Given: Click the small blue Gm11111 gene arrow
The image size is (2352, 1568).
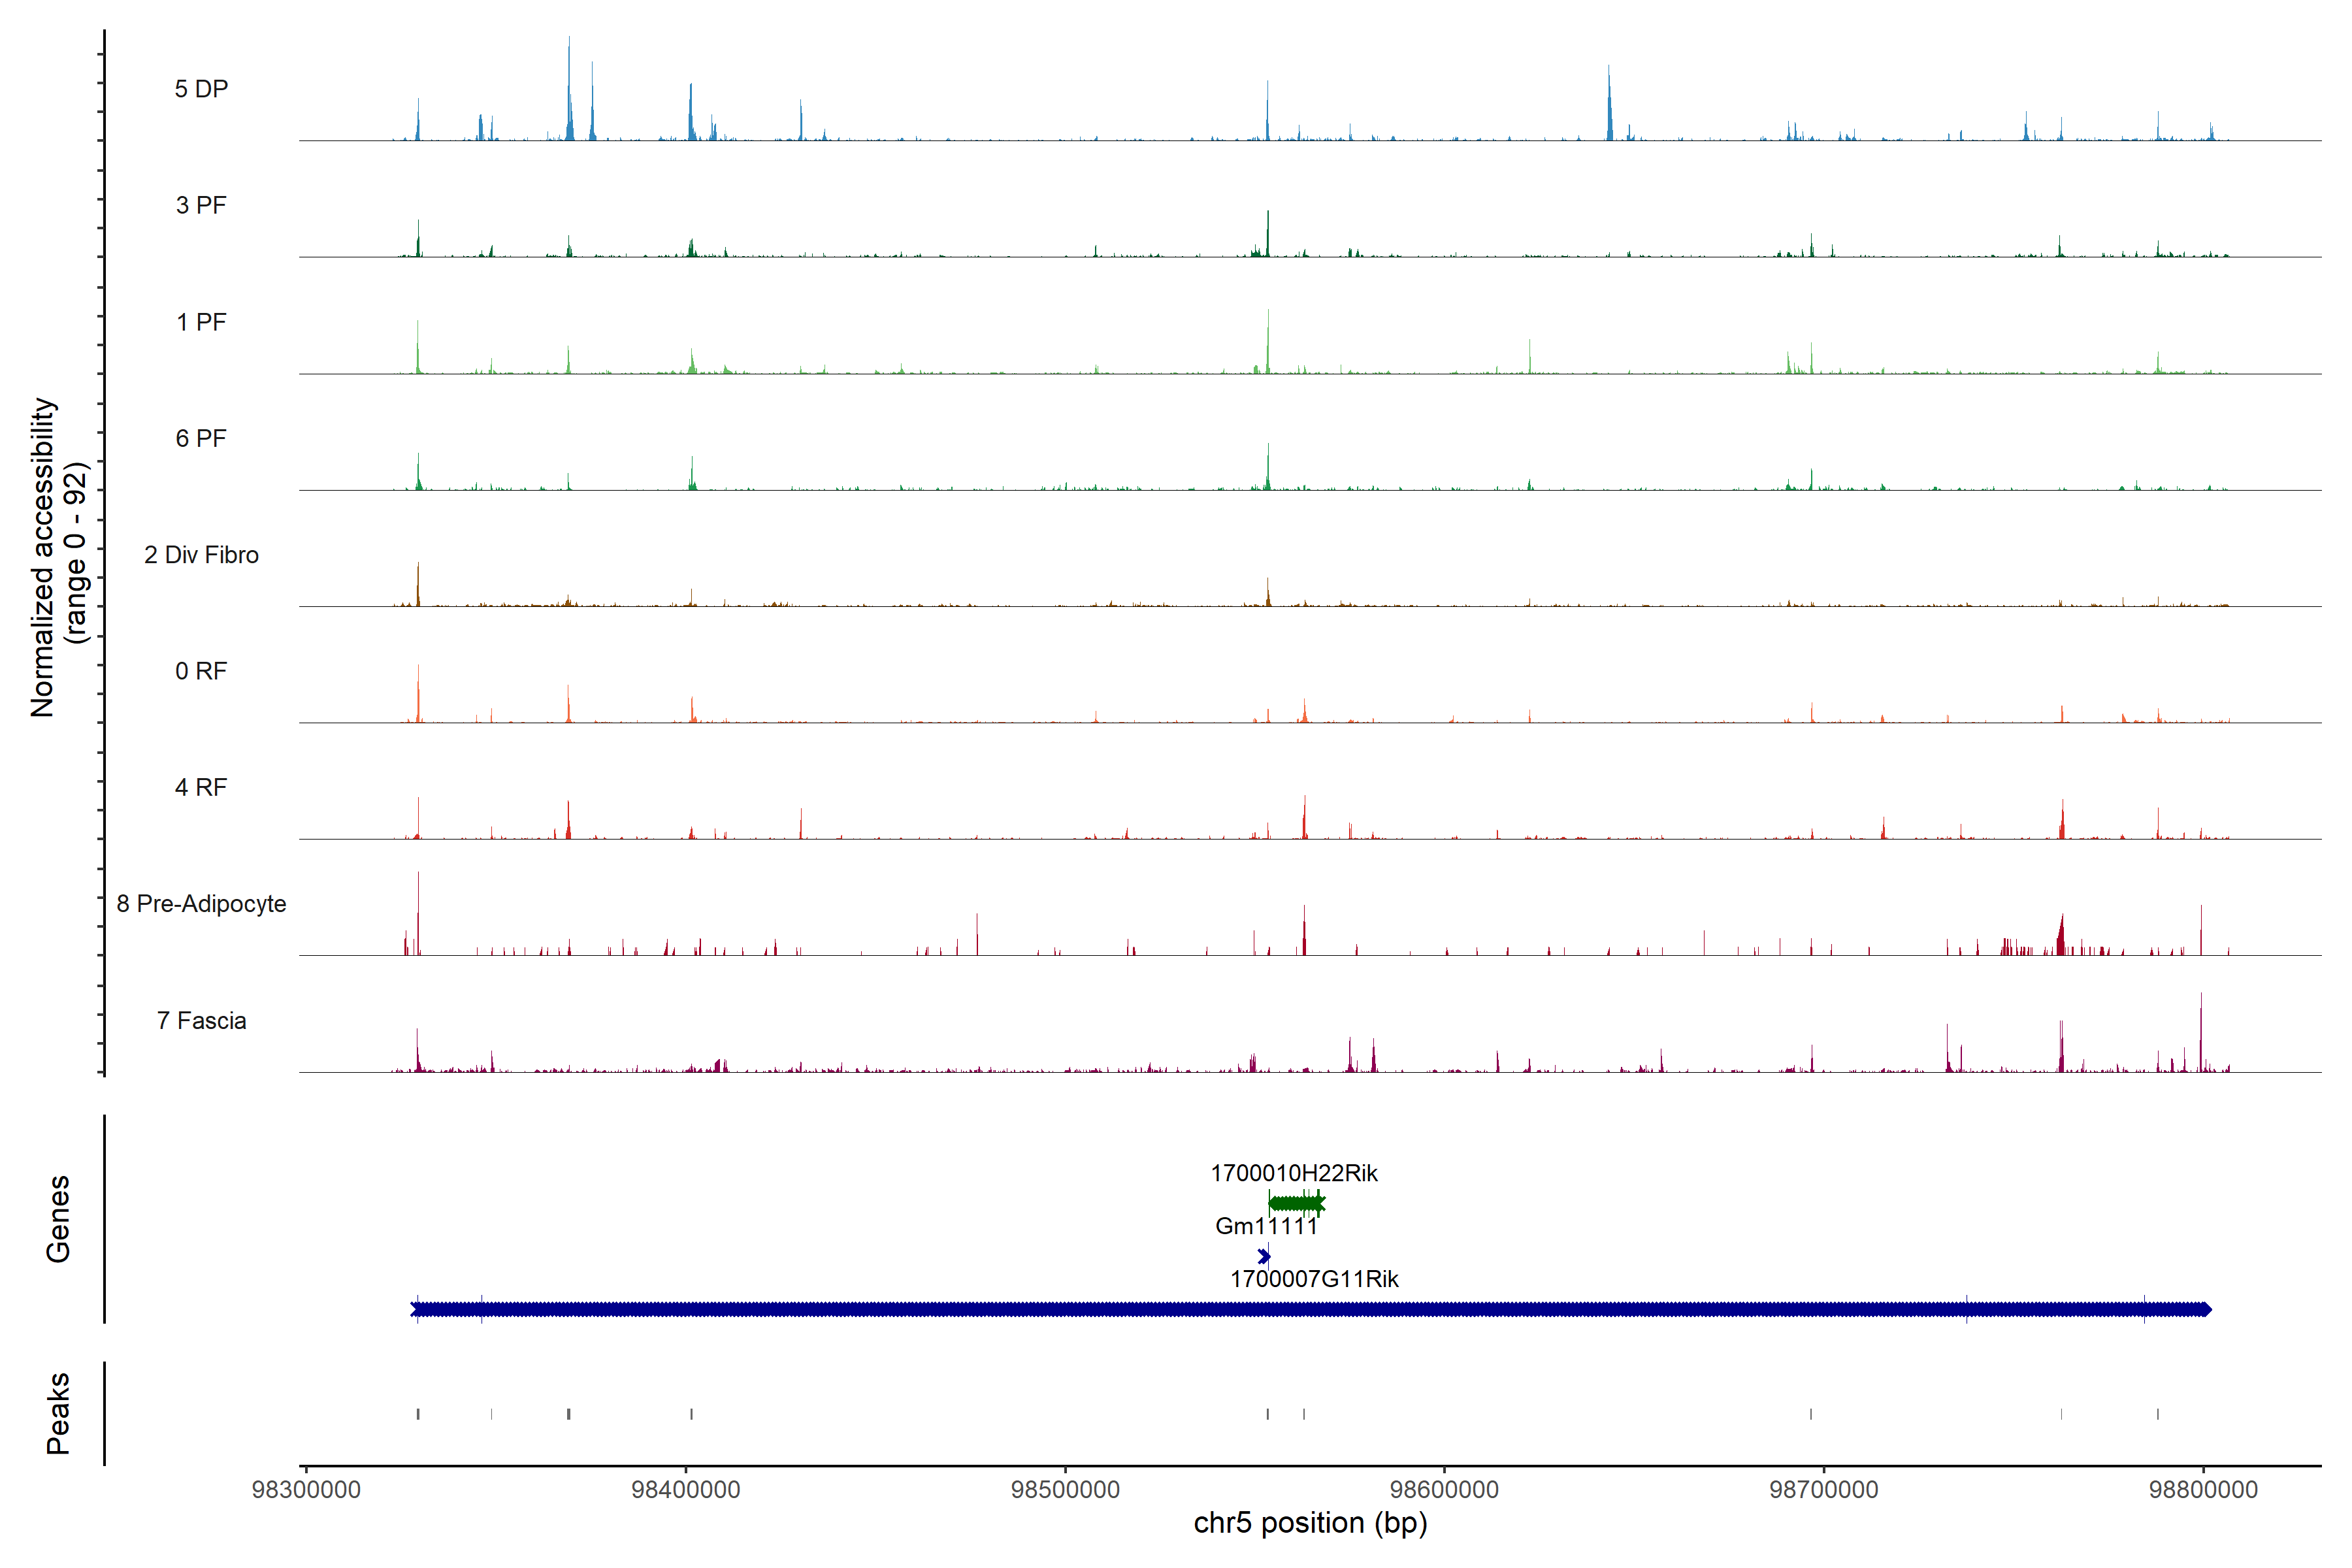Looking at the screenshot, I should [x=1264, y=1256].
